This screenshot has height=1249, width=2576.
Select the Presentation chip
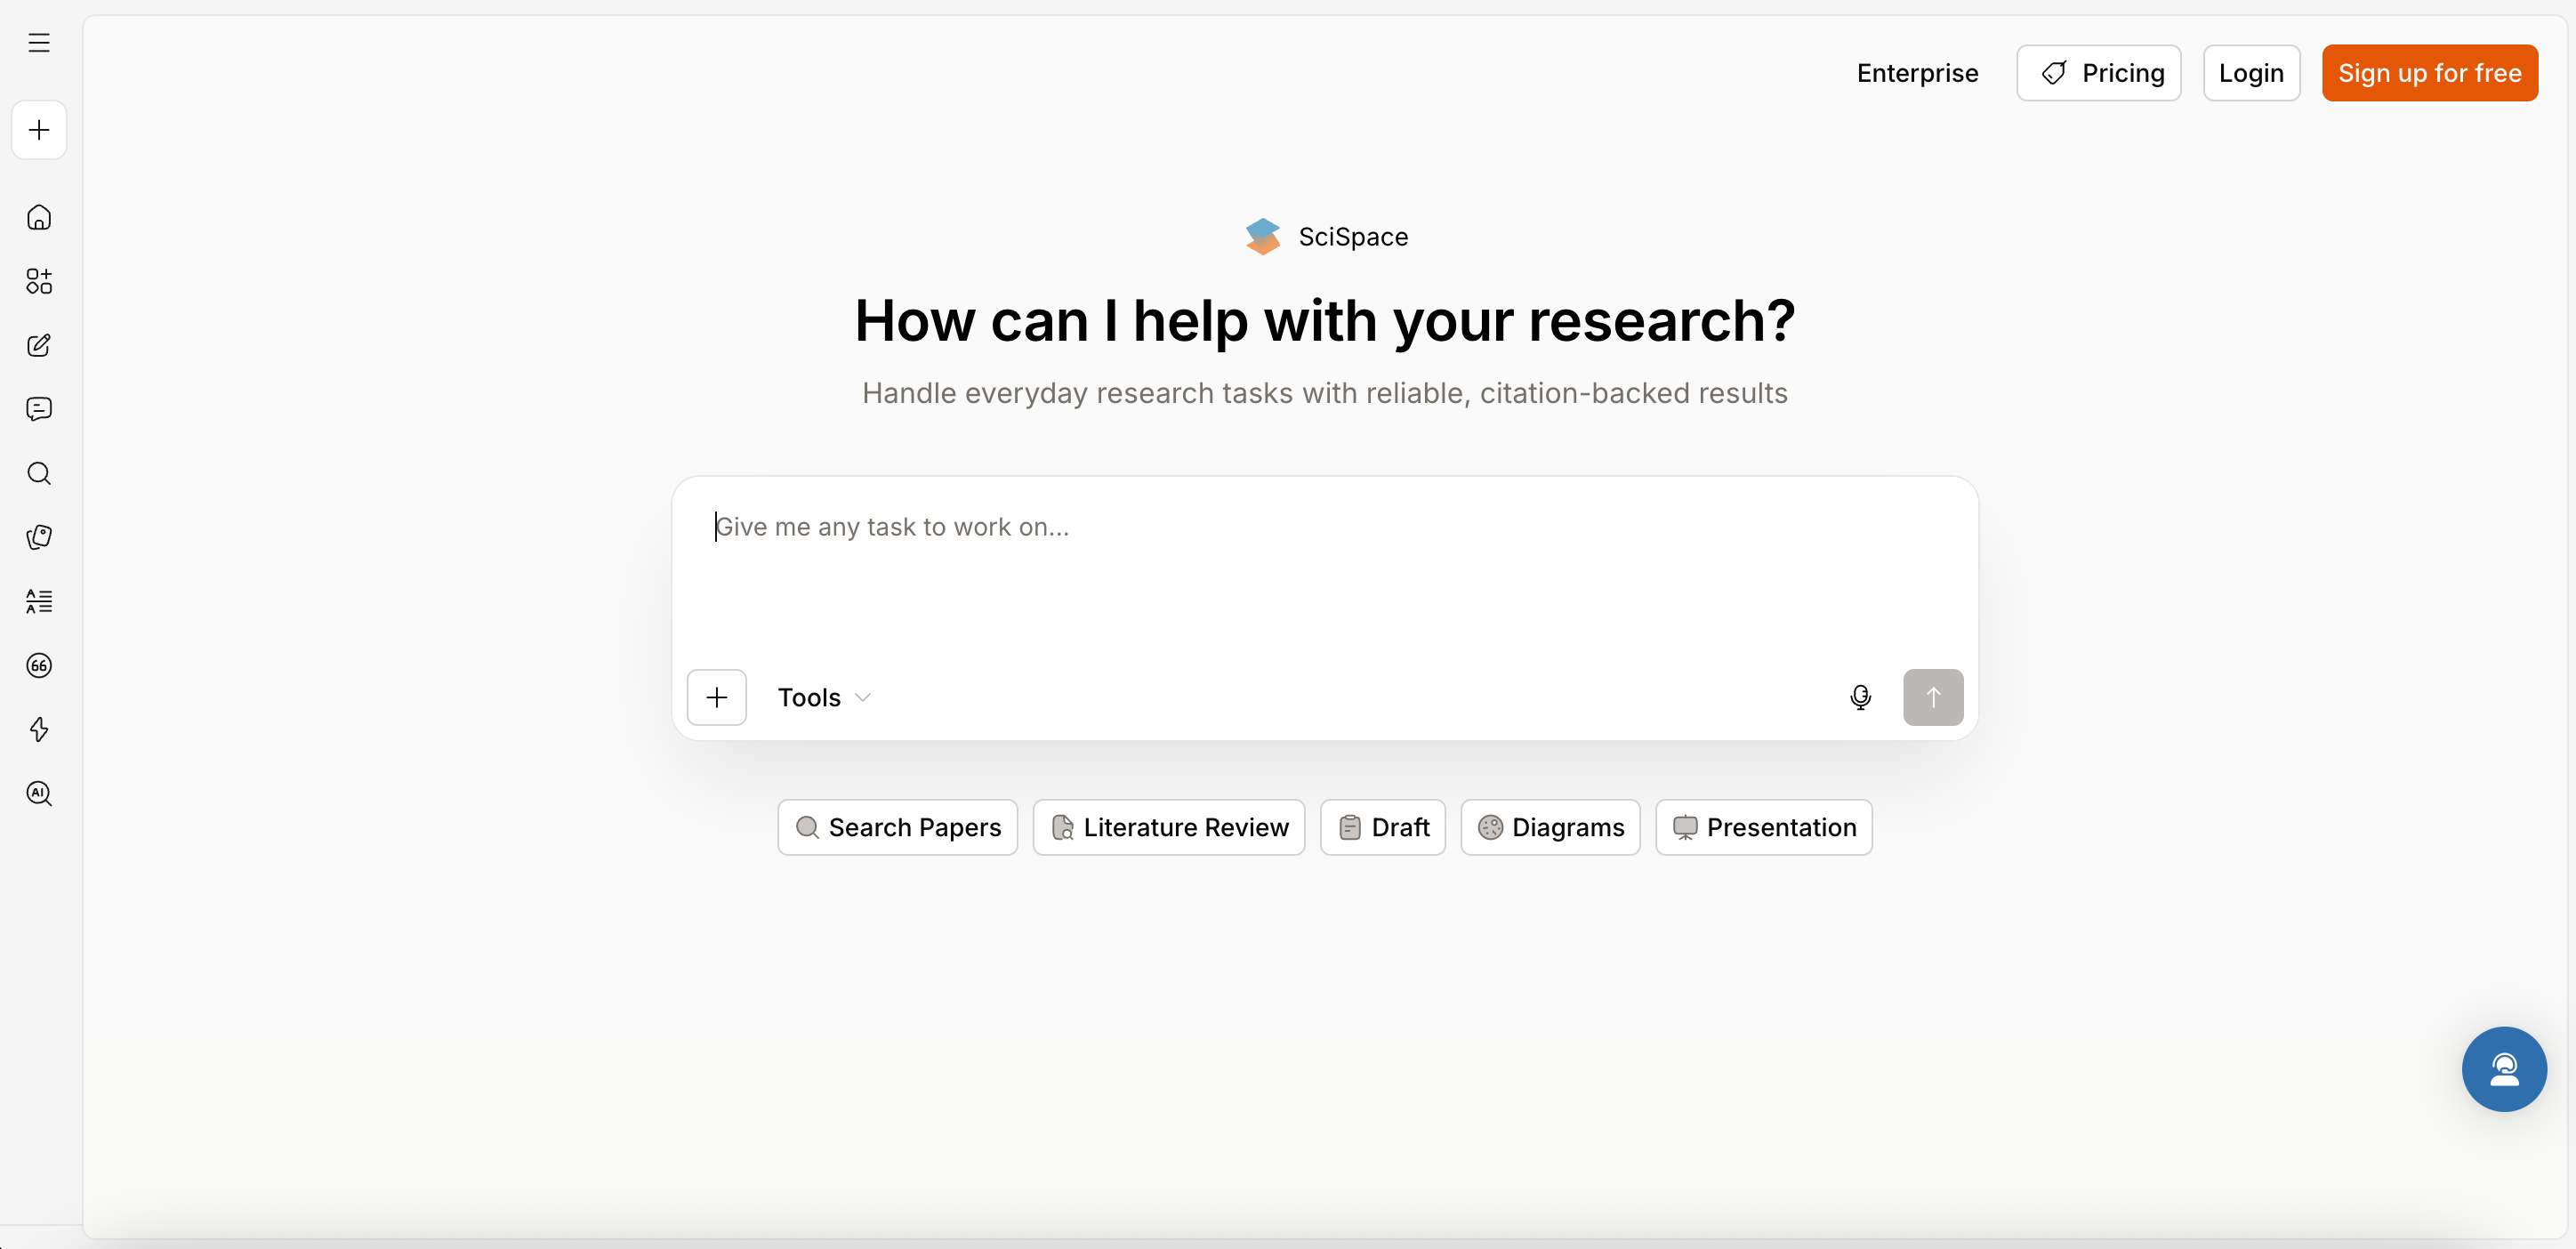(1764, 827)
